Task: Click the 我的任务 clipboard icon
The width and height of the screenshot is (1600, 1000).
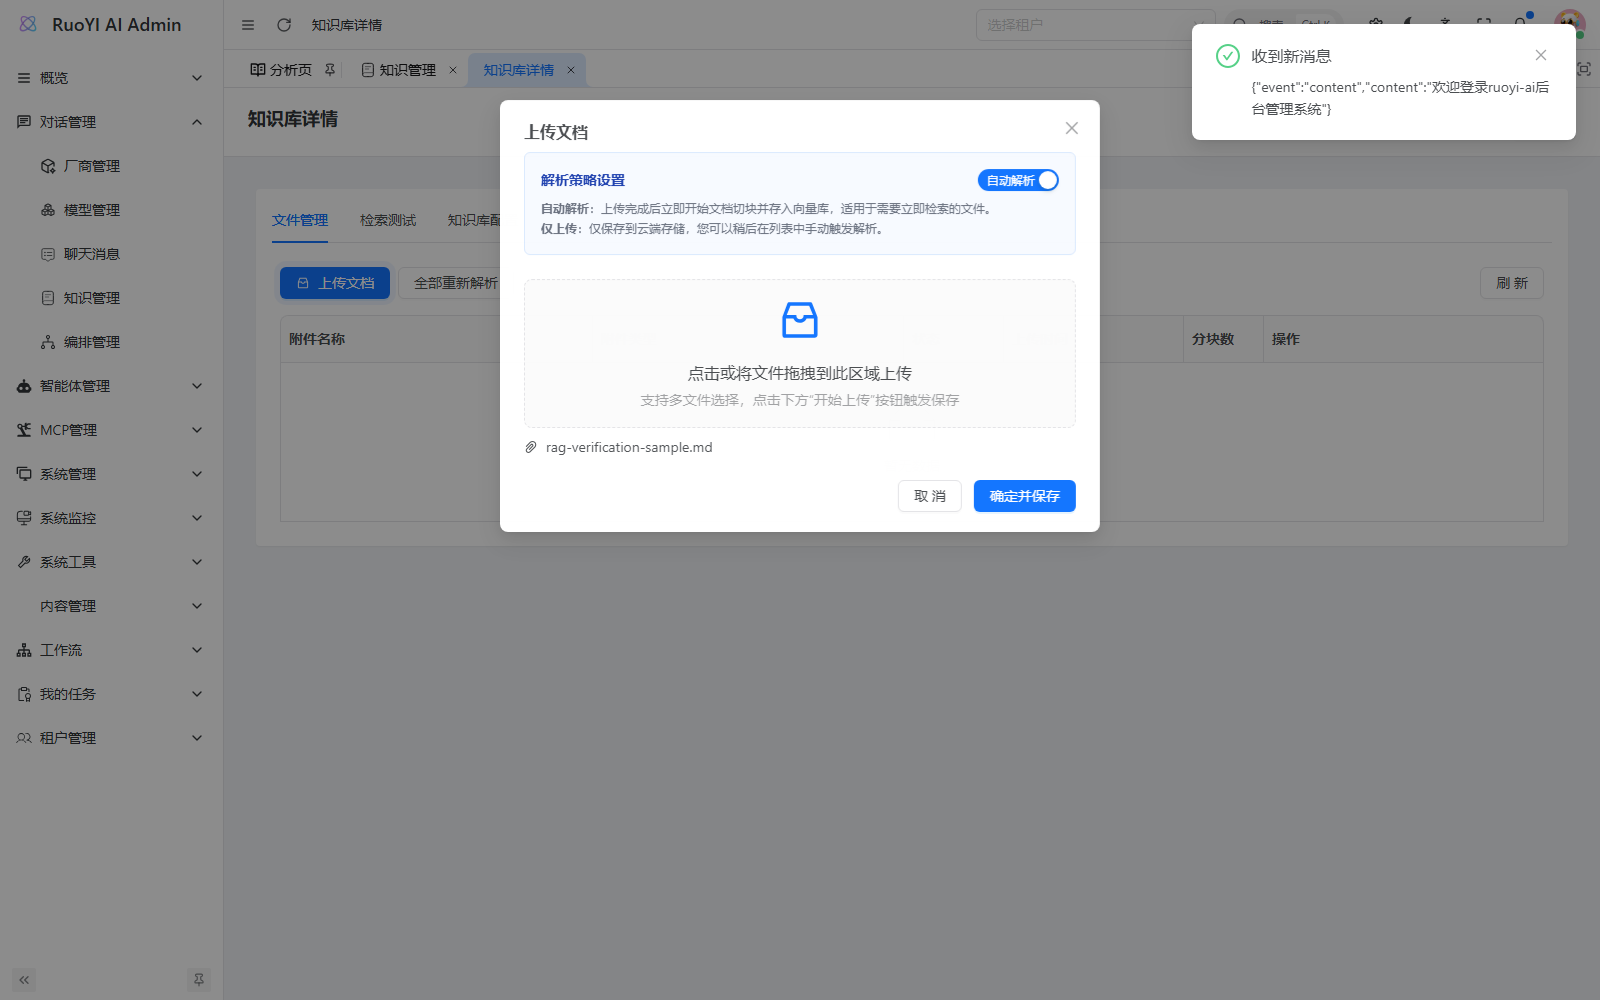Action: point(24,694)
